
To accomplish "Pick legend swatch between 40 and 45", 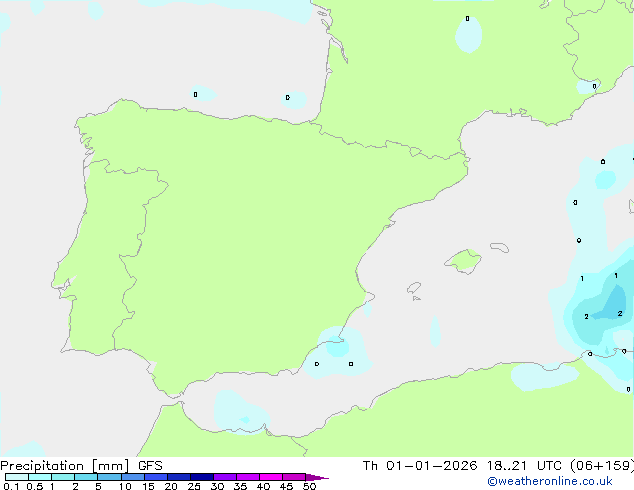I will (x=271, y=477).
